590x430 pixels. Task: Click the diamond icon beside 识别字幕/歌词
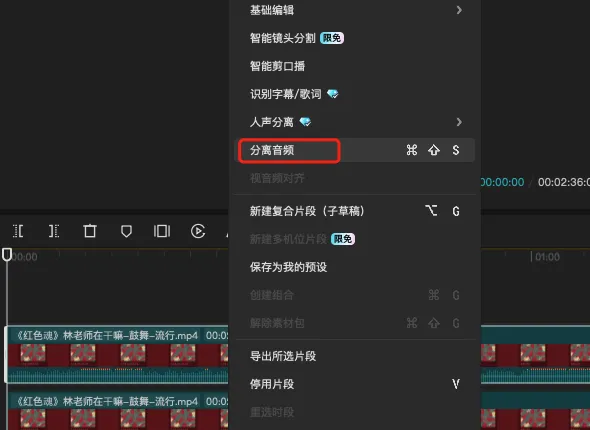pos(332,94)
